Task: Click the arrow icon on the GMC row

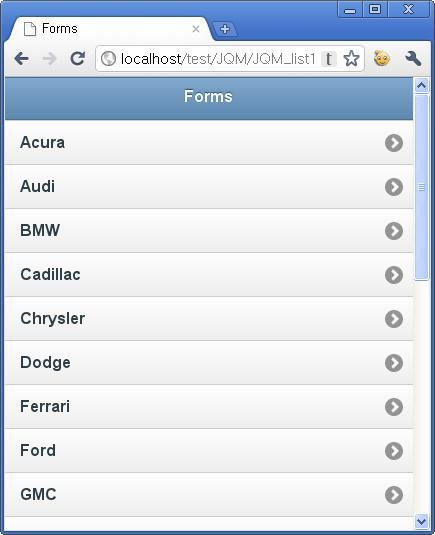Action: point(394,495)
